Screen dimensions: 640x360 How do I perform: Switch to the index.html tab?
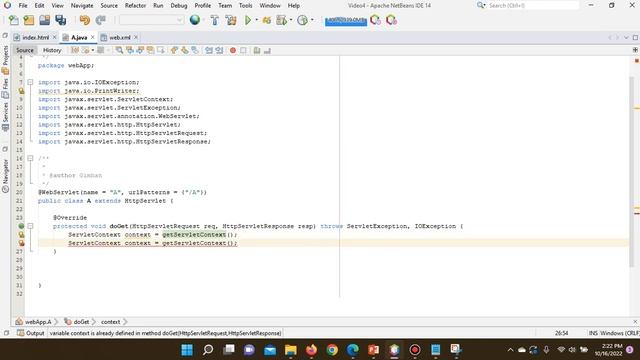36,38
